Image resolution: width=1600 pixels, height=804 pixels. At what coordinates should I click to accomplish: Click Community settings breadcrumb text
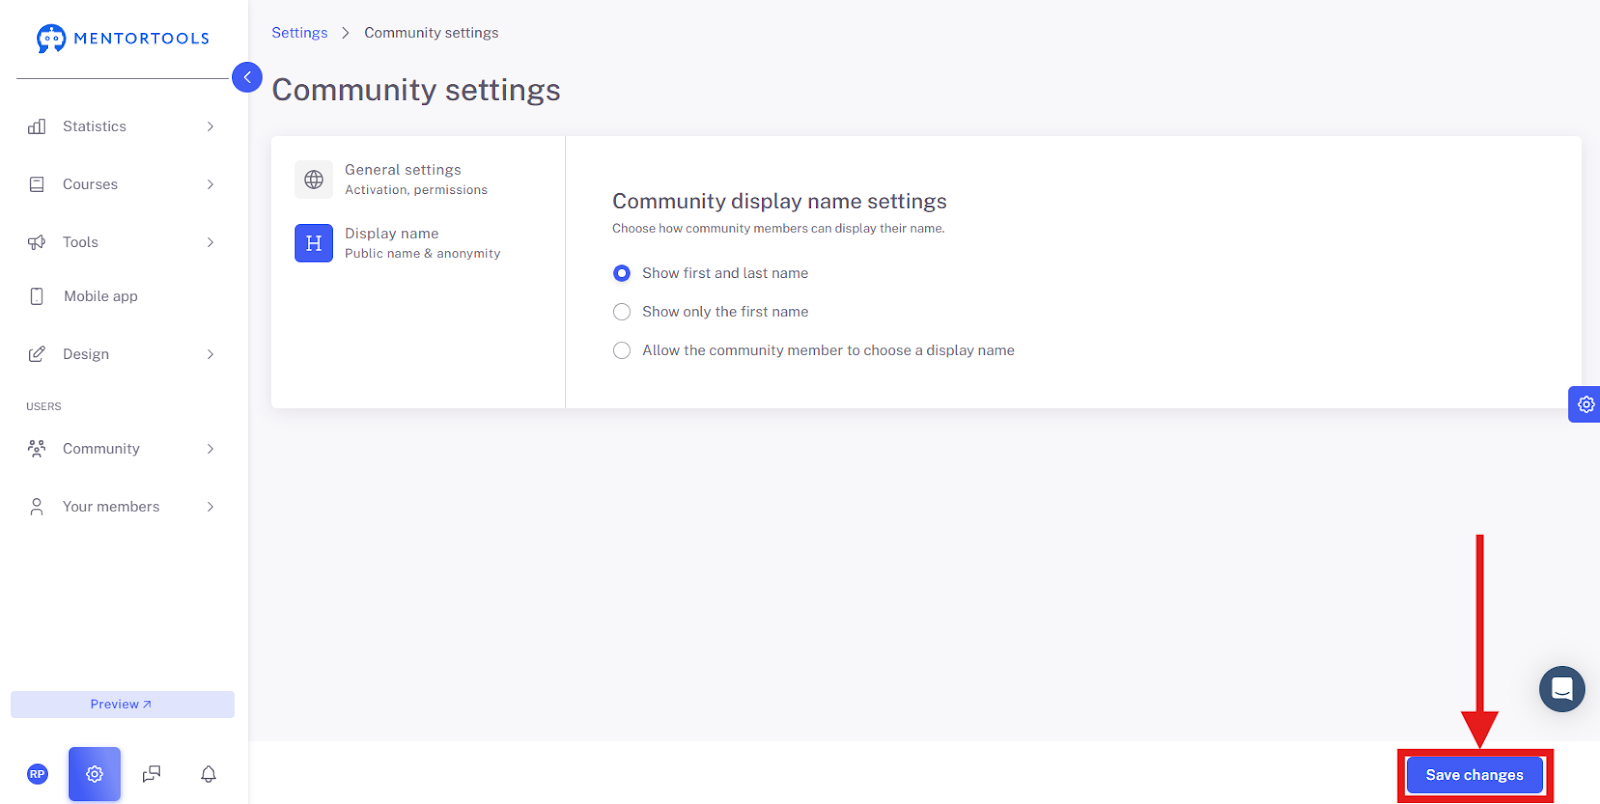(x=431, y=32)
